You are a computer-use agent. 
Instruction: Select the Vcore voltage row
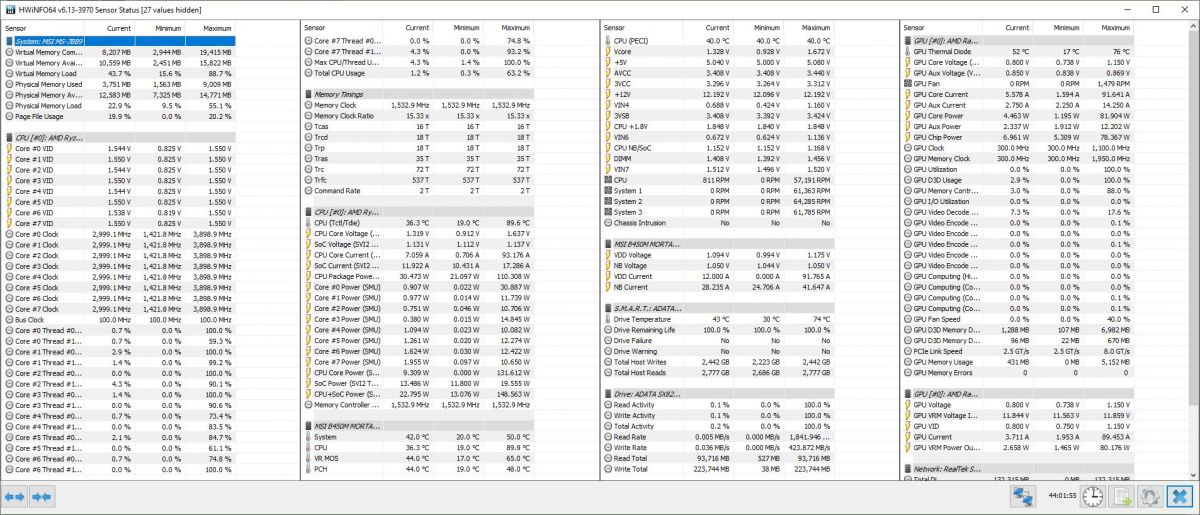[x=719, y=51]
